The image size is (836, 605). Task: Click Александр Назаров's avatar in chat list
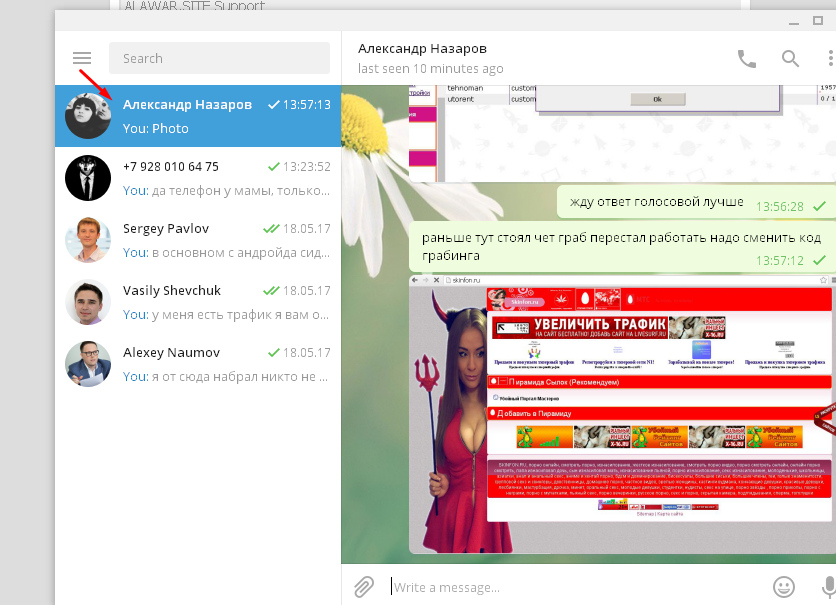tap(88, 116)
